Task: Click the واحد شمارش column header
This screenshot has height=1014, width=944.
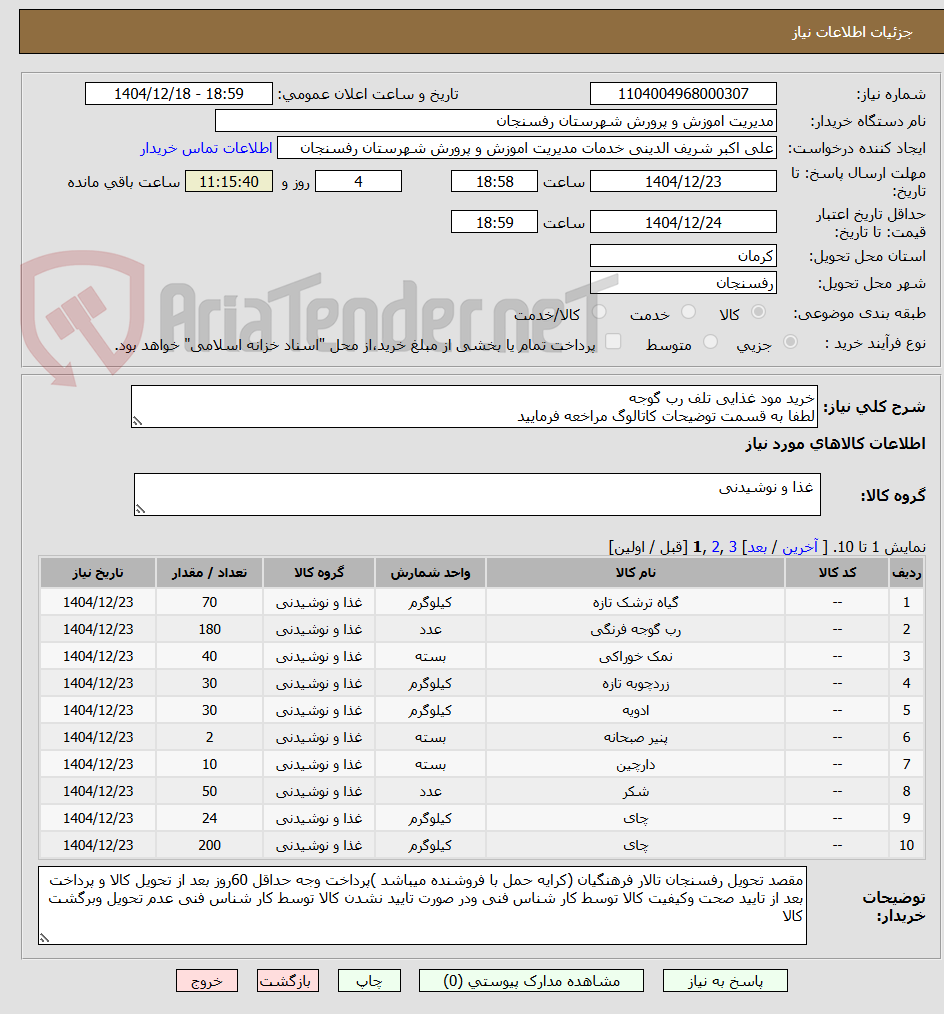Action: point(430,572)
